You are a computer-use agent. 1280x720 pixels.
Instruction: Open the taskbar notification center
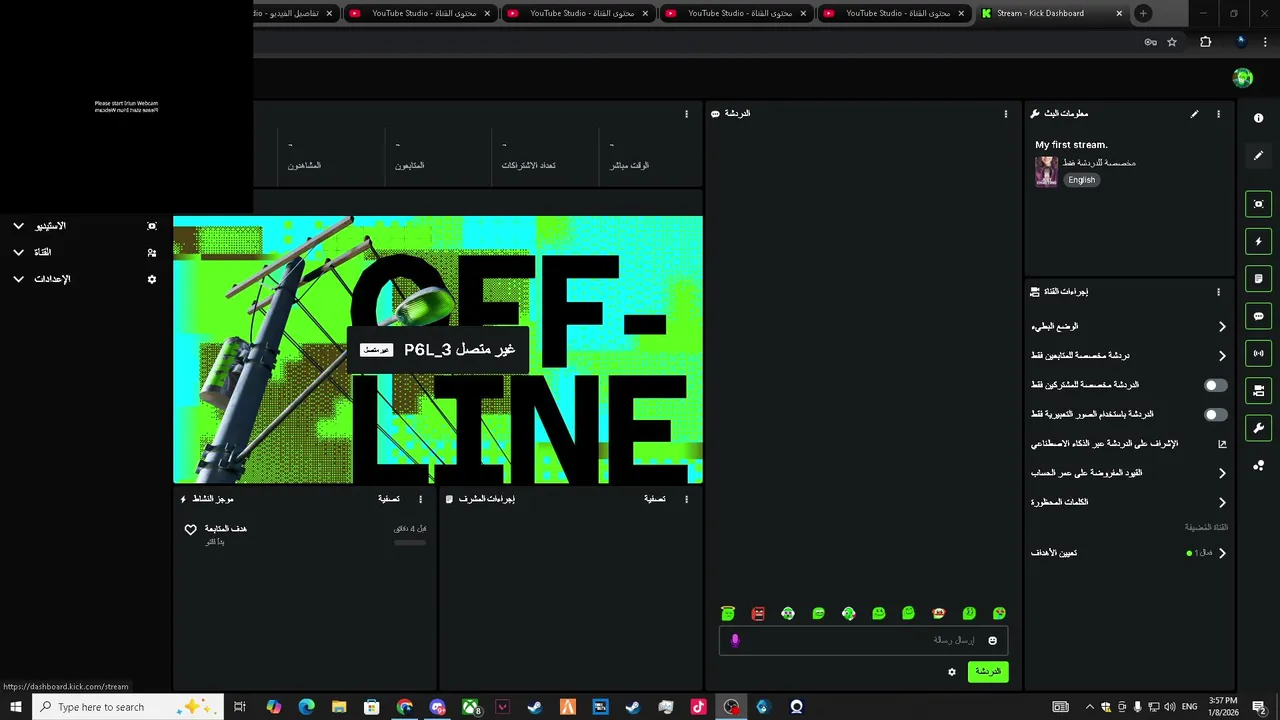point(1261,707)
